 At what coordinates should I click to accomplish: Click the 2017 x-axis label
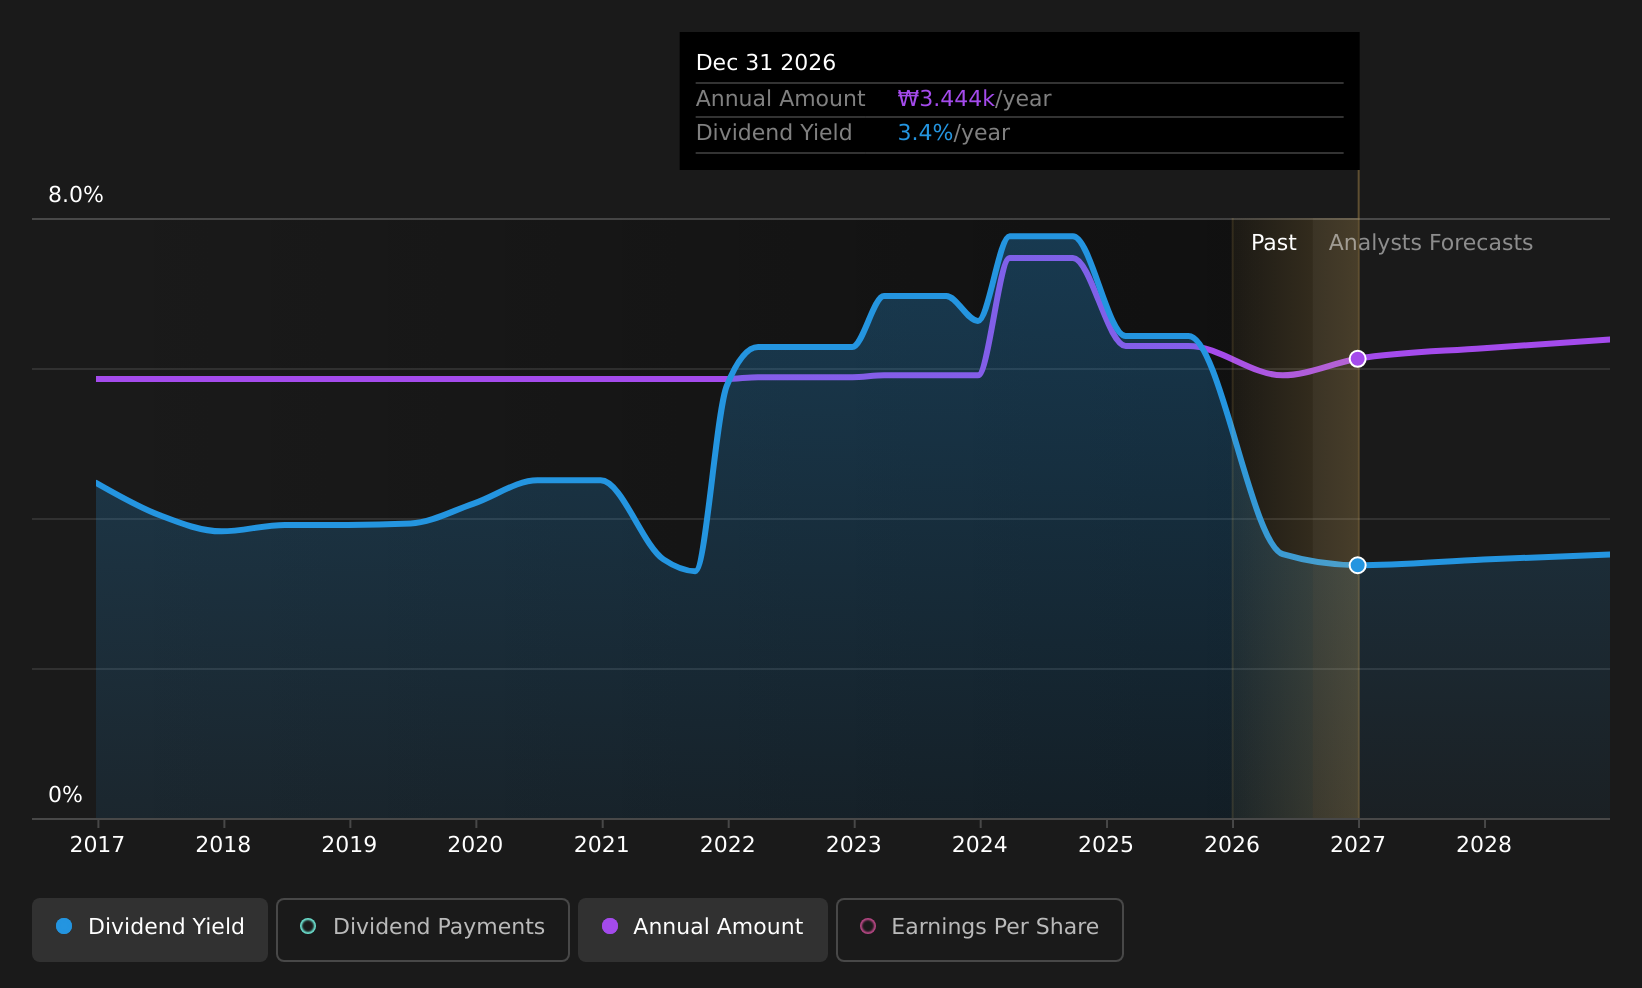[x=97, y=845]
